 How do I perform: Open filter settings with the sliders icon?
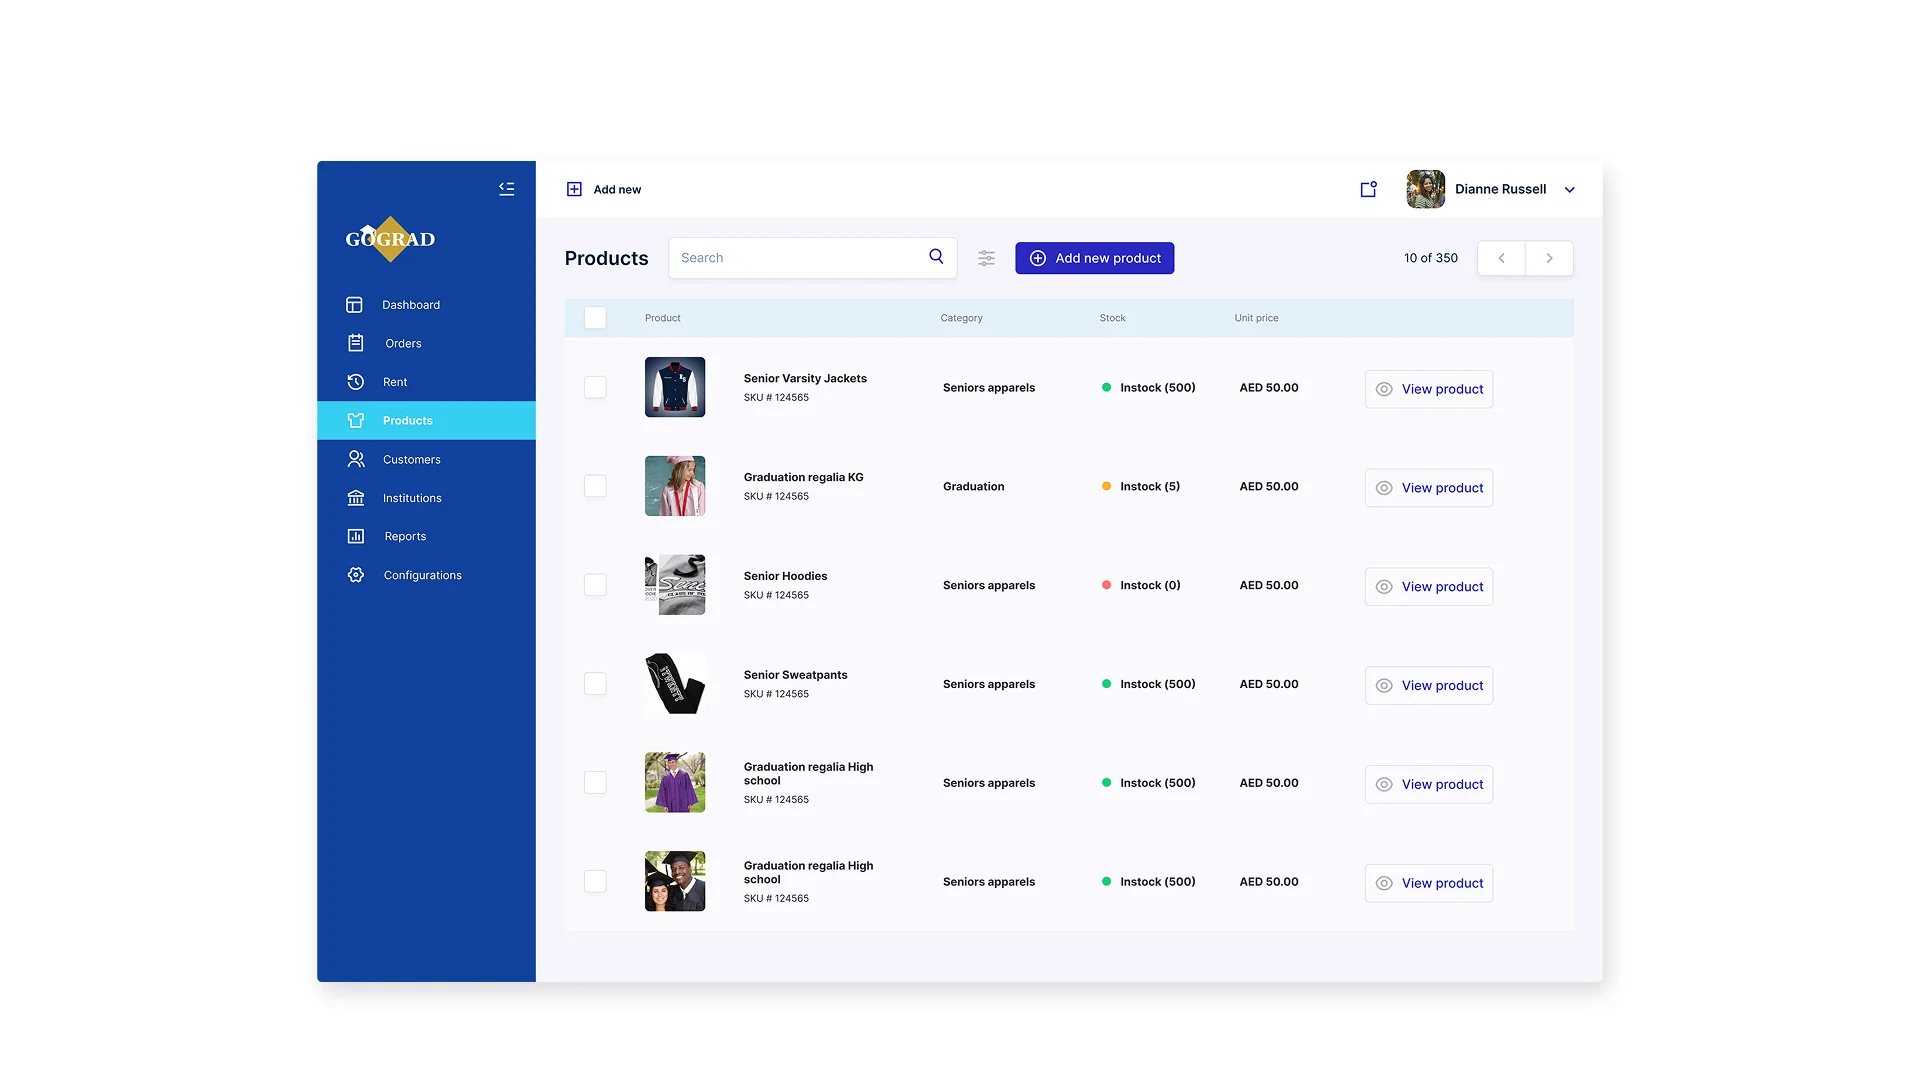click(x=986, y=258)
